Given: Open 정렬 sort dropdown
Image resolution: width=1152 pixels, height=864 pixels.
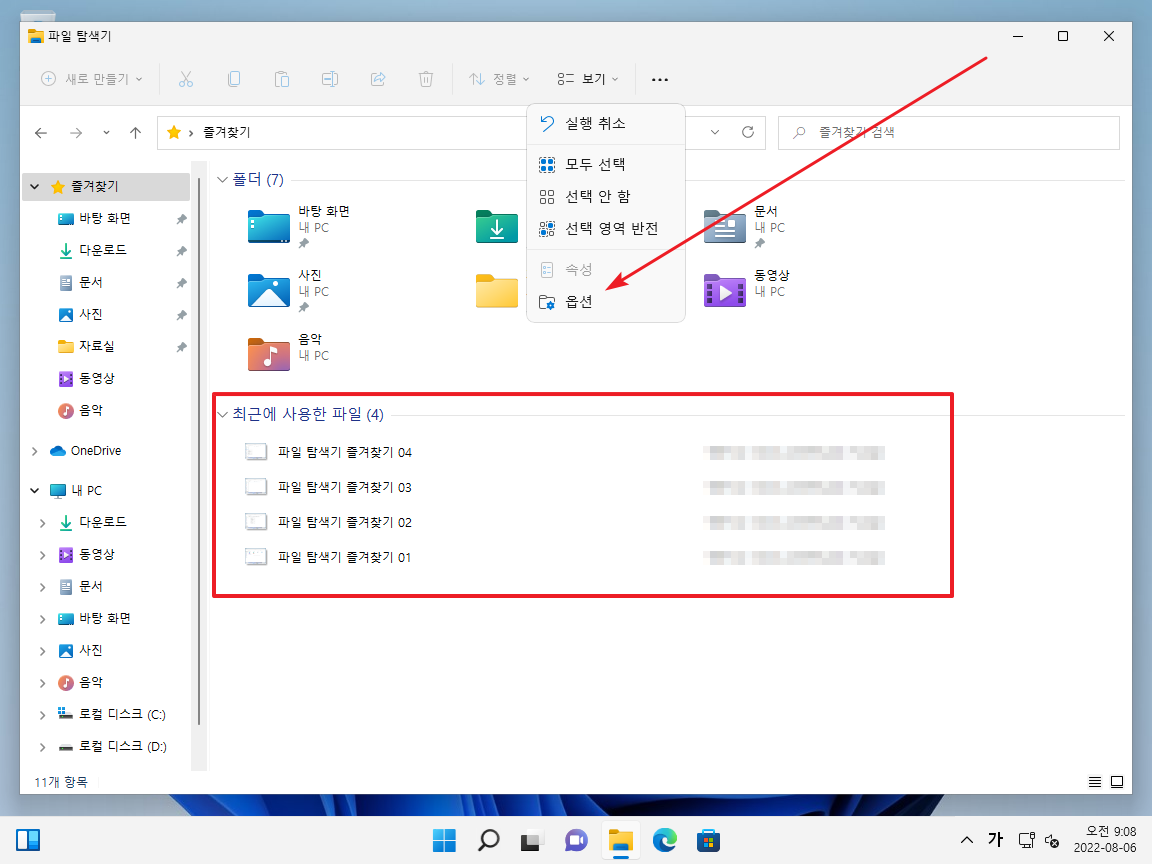Looking at the screenshot, I should click(x=499, y=79).
